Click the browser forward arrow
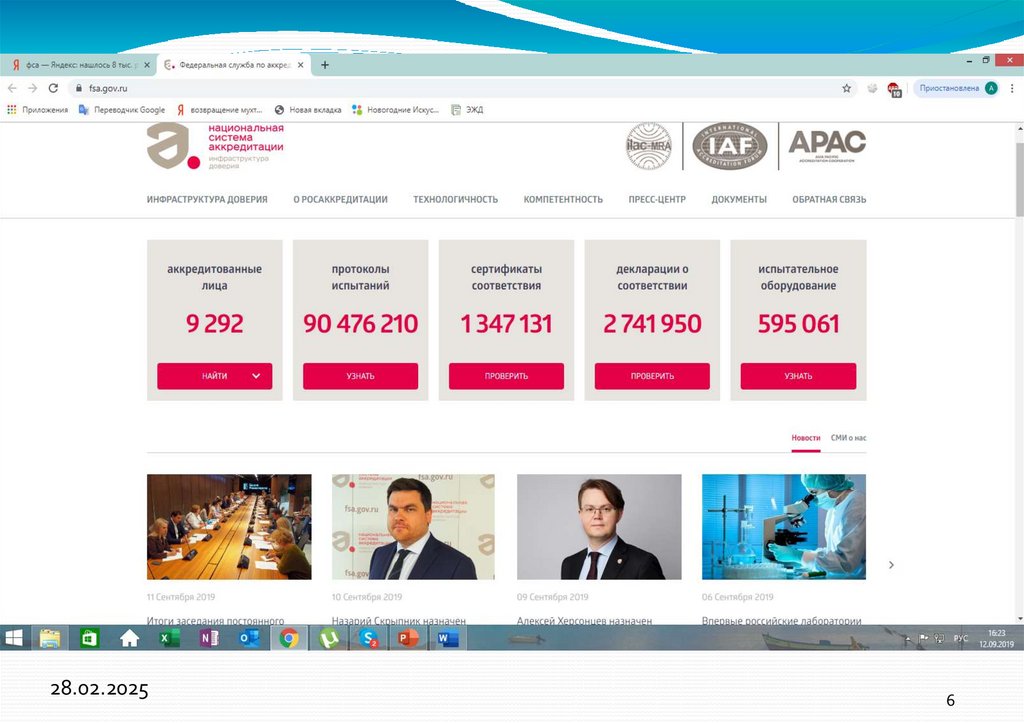Image resolution: width=1024 pixels, height=723 pixels. pos(33,88)
